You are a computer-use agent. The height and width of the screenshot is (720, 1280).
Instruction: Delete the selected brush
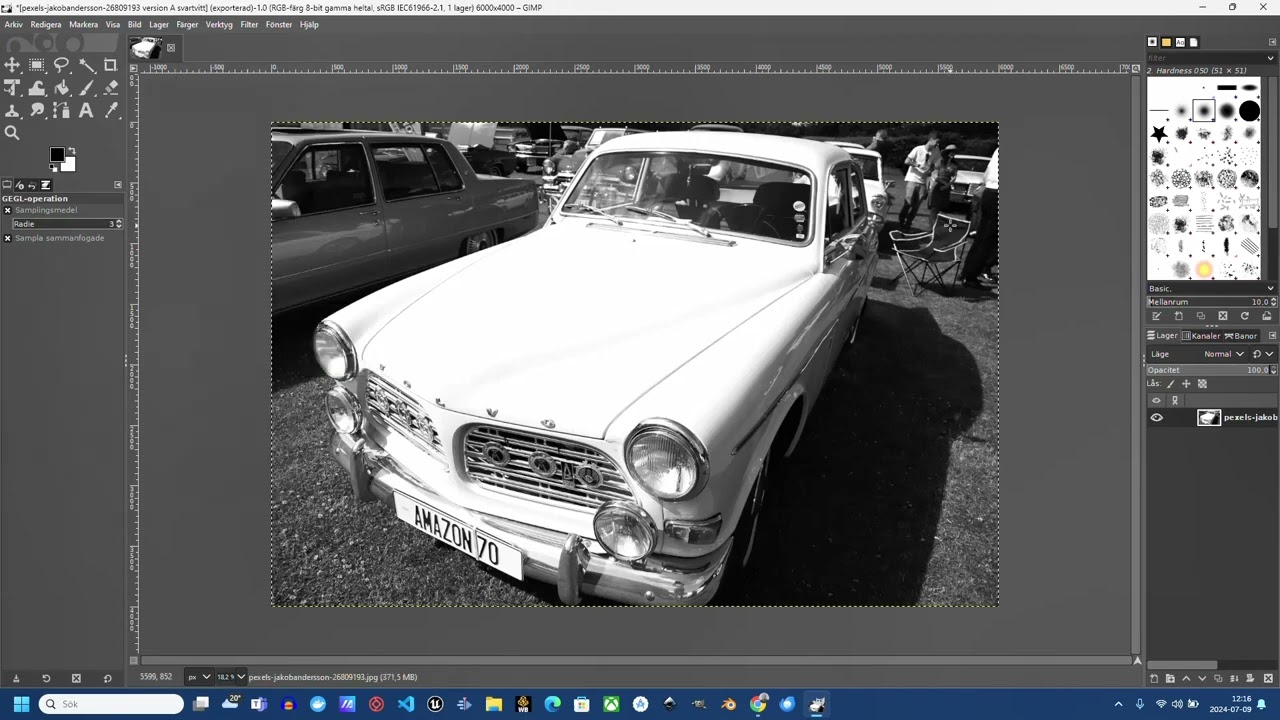pyautogui.click(x=1222, y=316)
